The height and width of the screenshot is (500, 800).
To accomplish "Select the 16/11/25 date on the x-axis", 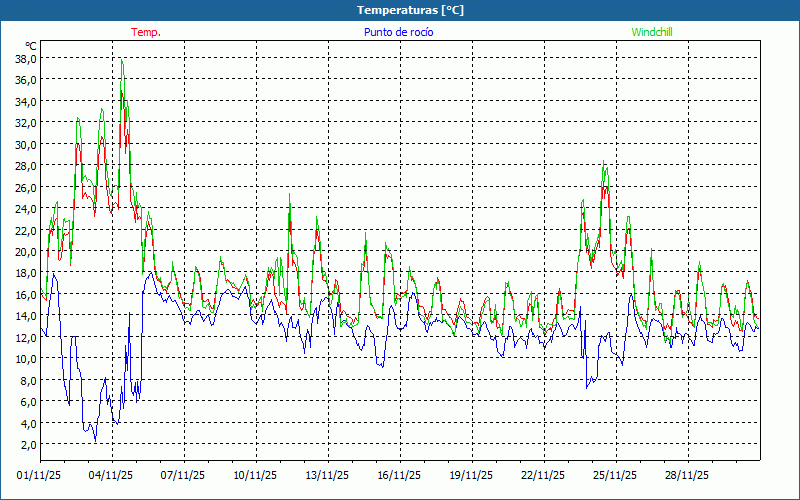I will click(400, 475).
